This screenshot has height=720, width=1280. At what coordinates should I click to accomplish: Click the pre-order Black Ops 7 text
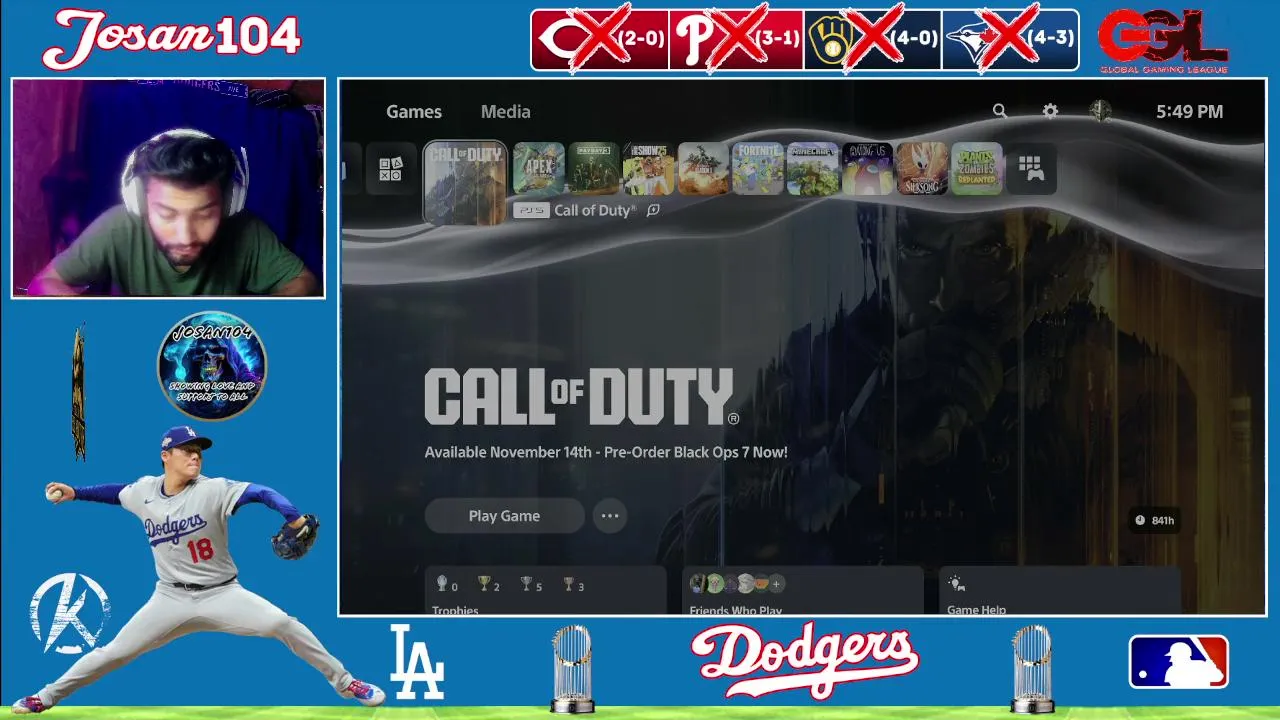click(x=606, y=452)
